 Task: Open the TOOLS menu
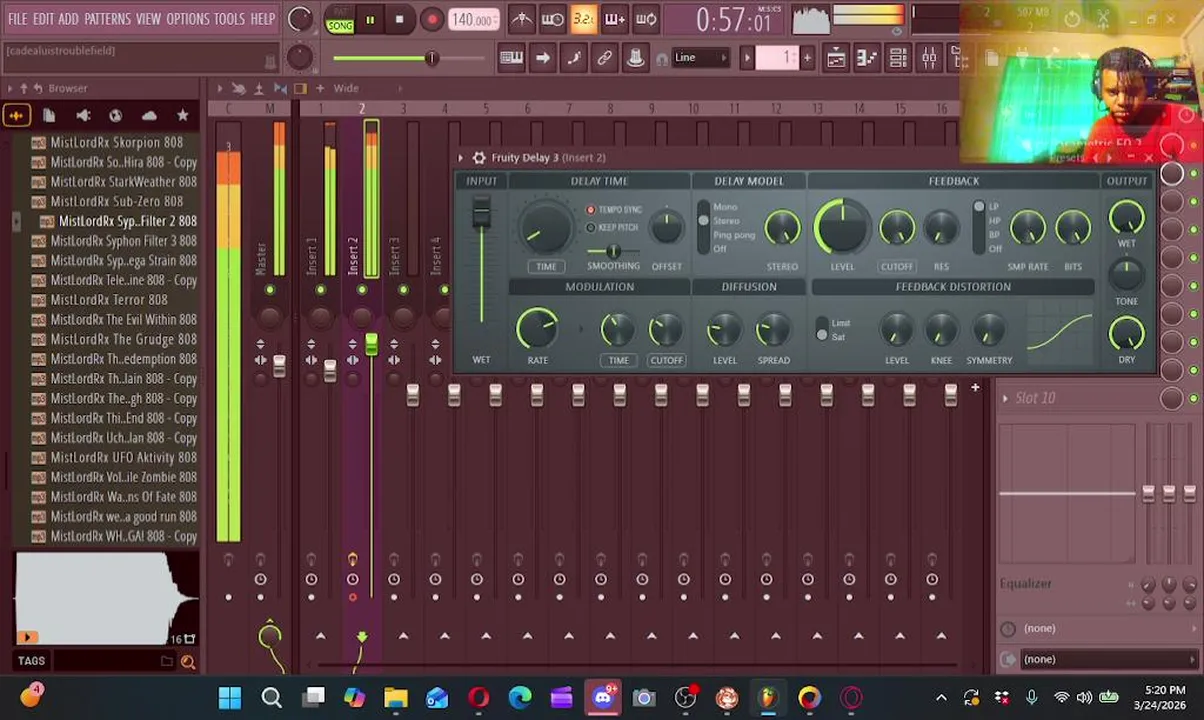click(229, 19)
